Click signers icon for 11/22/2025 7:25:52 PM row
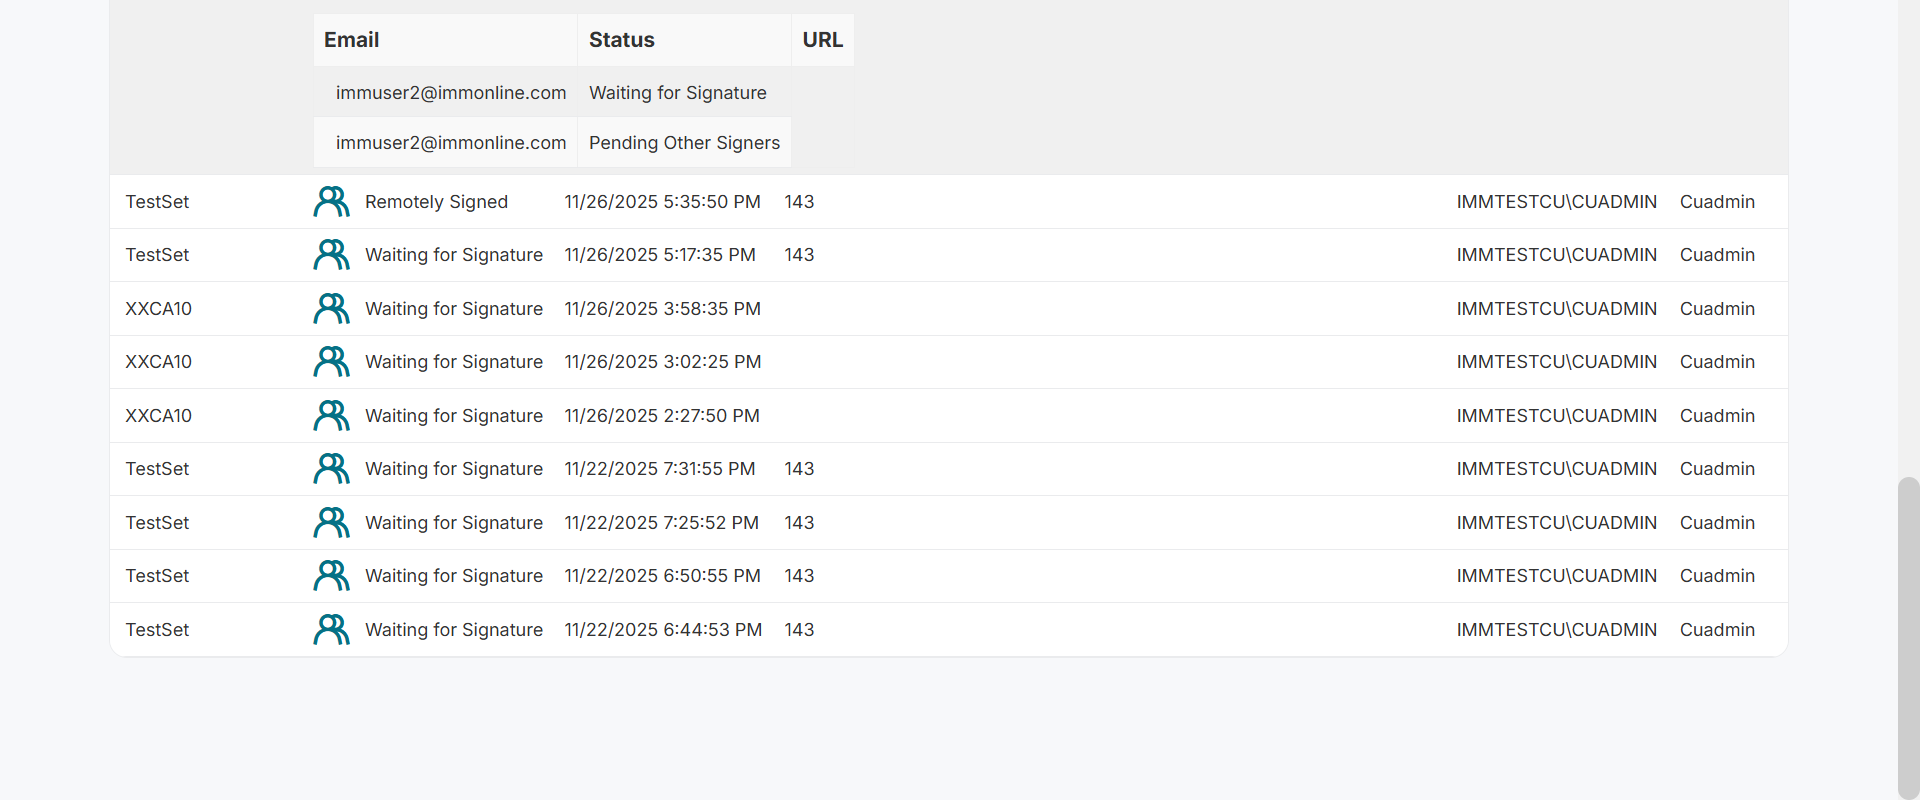This screenshot has width=1920, height=800. pyautogui.click(x=331, y=523)
